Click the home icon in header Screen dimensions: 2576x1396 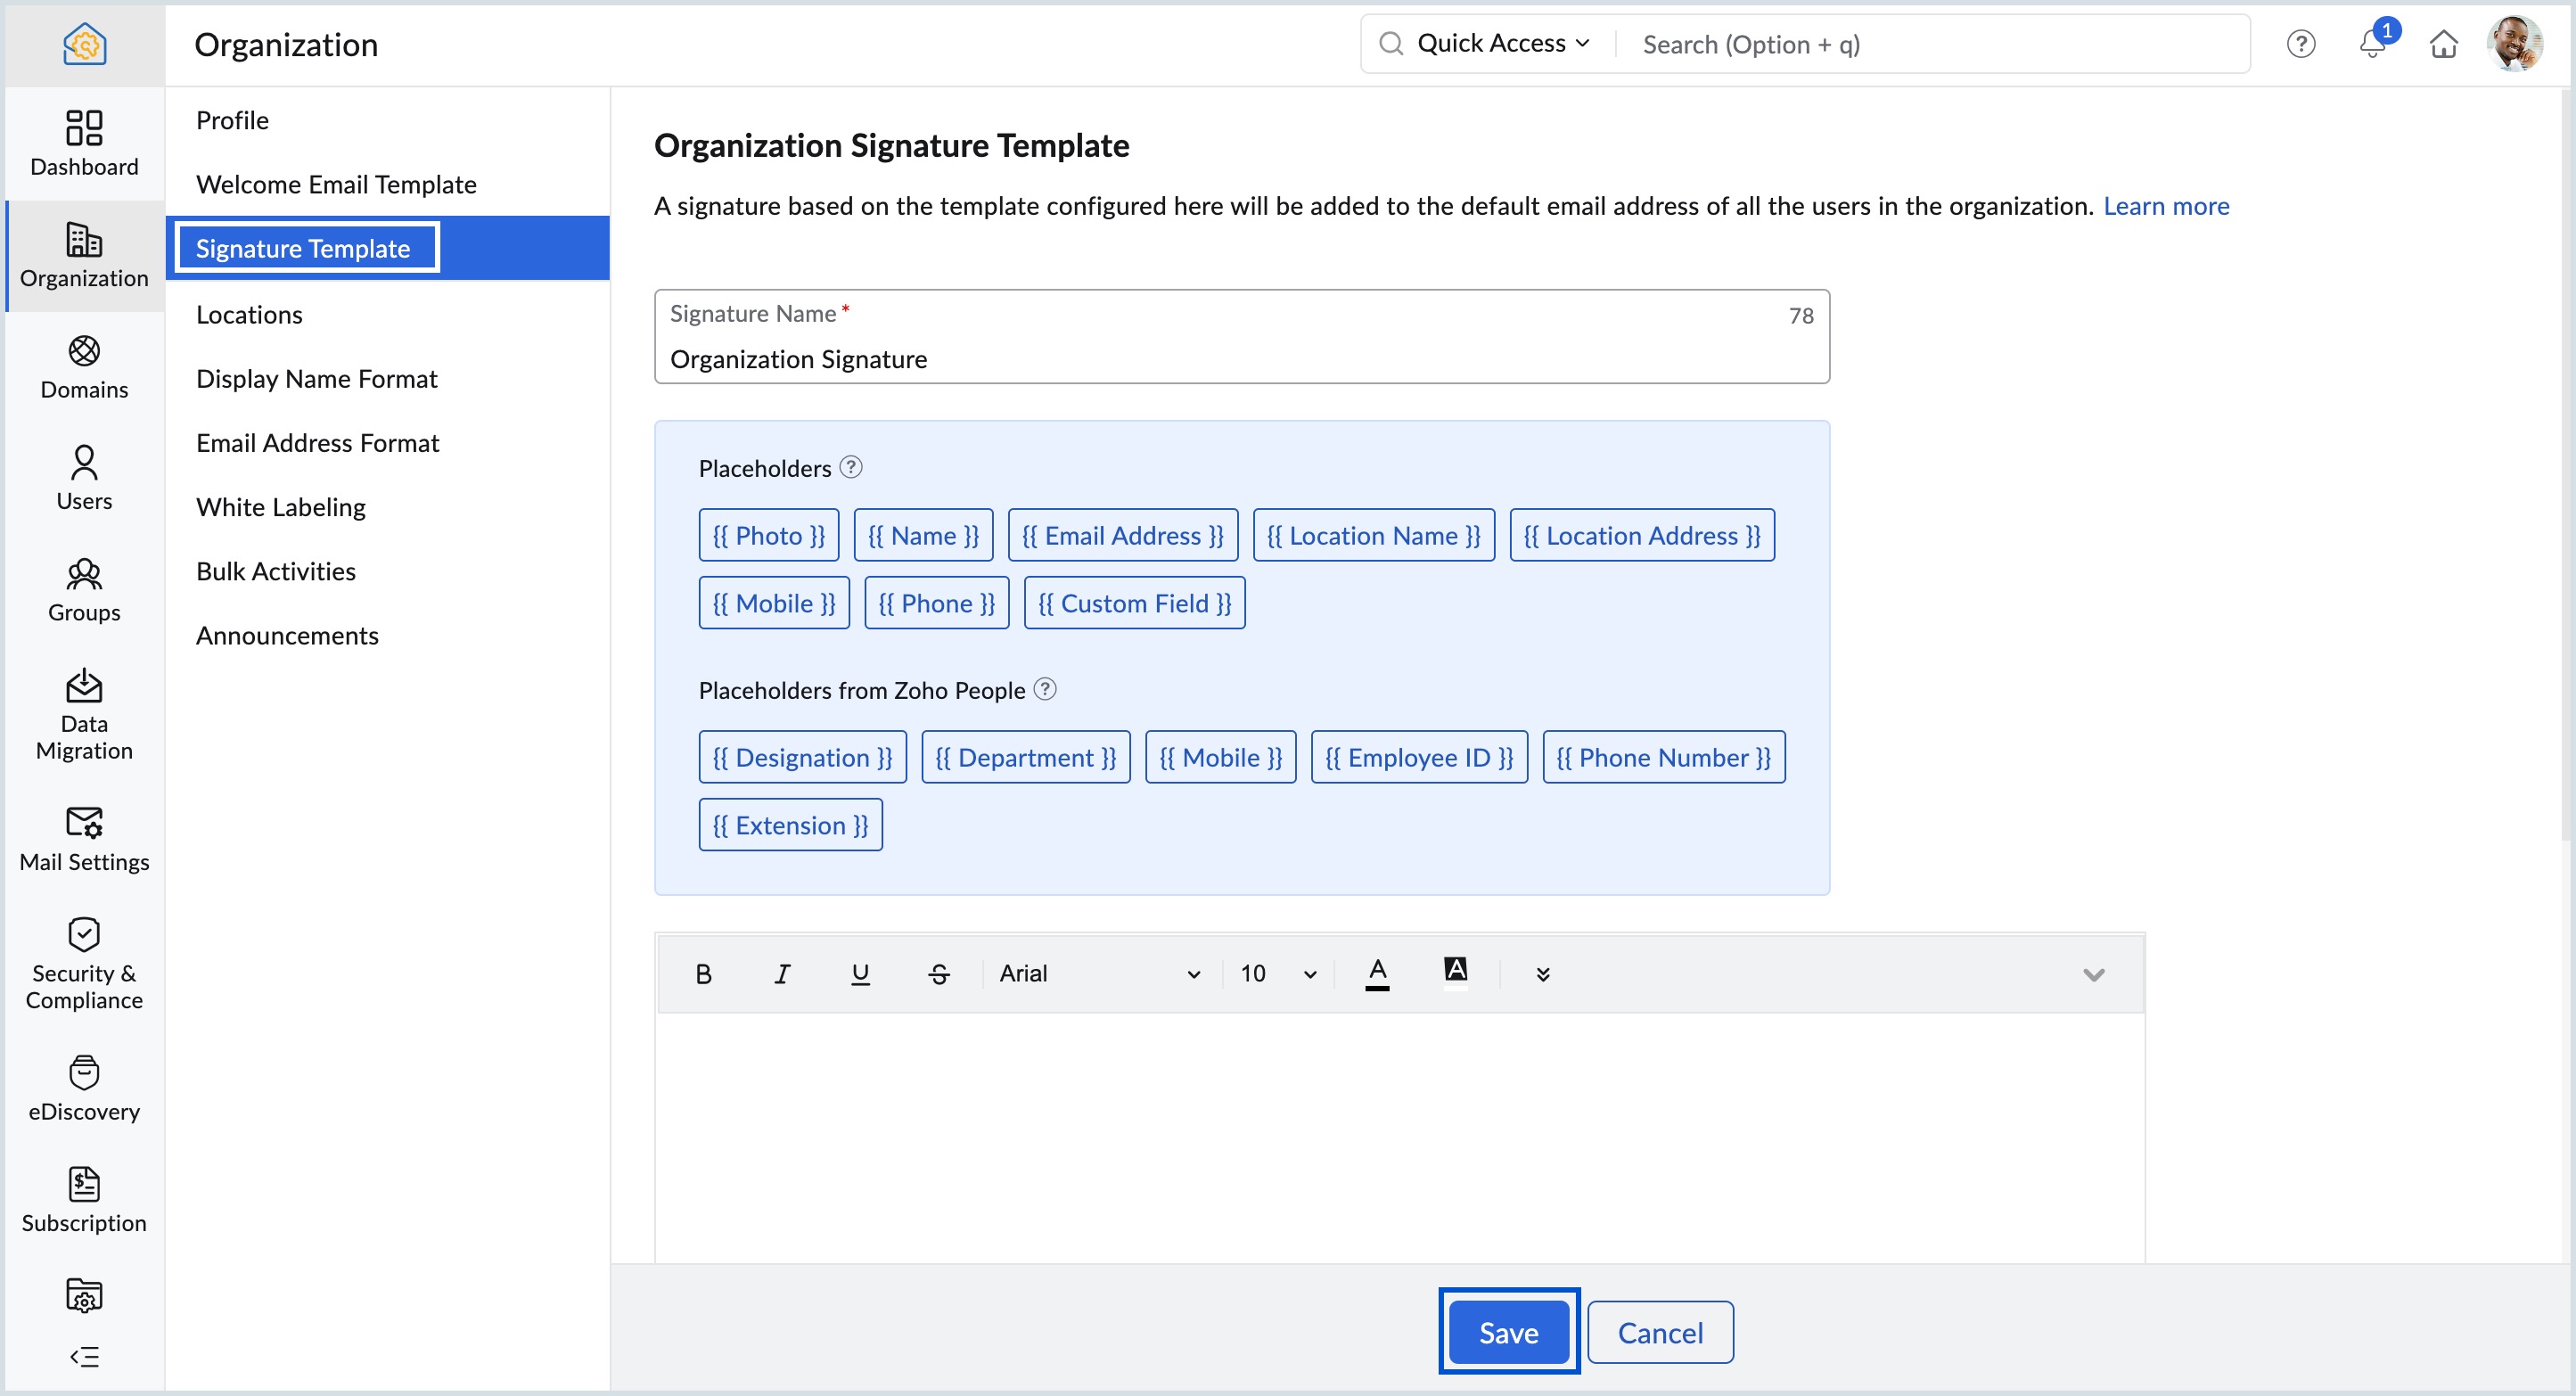[2443, 44]
